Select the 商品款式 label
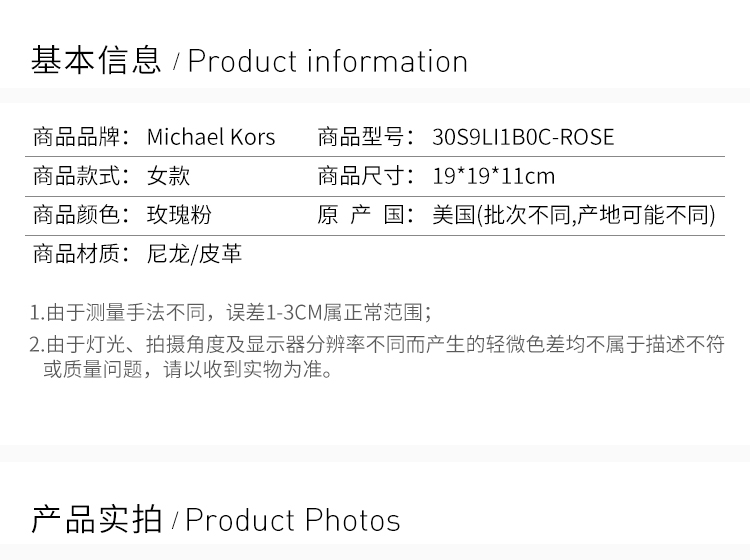The image size is (750, 560). pyautogui.click(x=82, y=177)
